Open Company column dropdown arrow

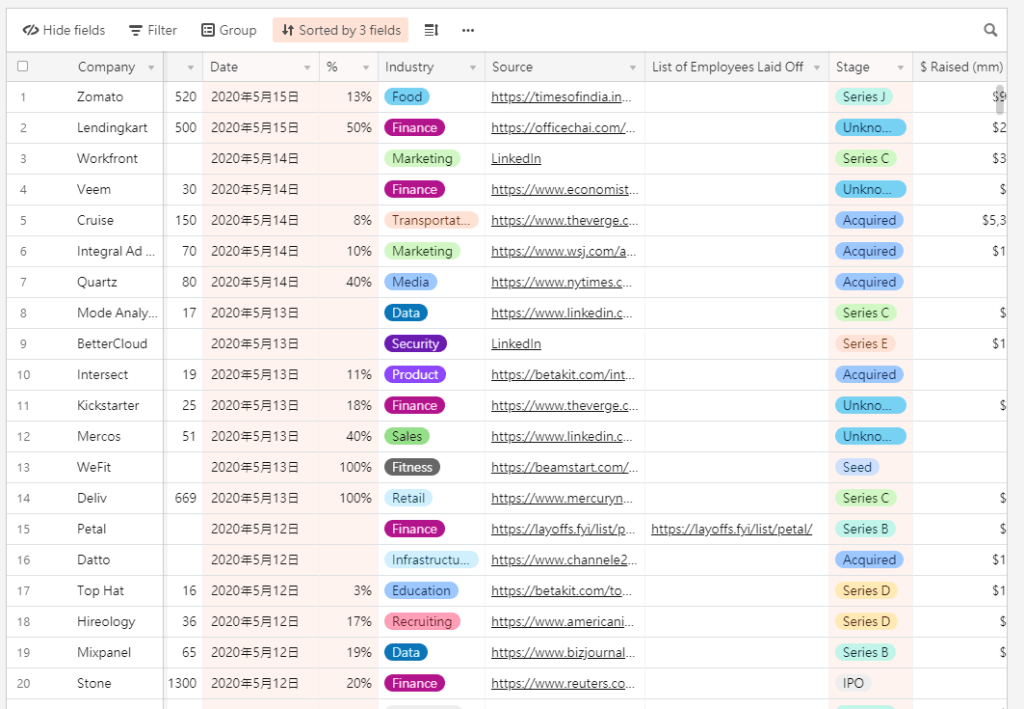tap(151, 67)
